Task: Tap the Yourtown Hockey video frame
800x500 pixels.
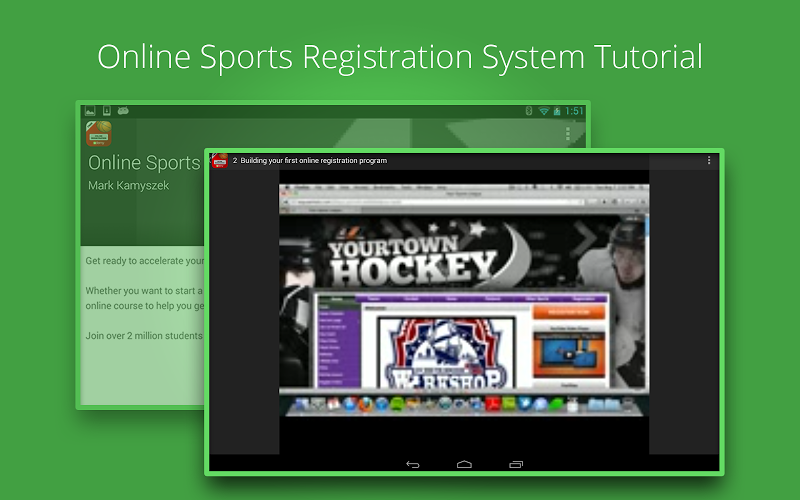Action: (464, 300)
